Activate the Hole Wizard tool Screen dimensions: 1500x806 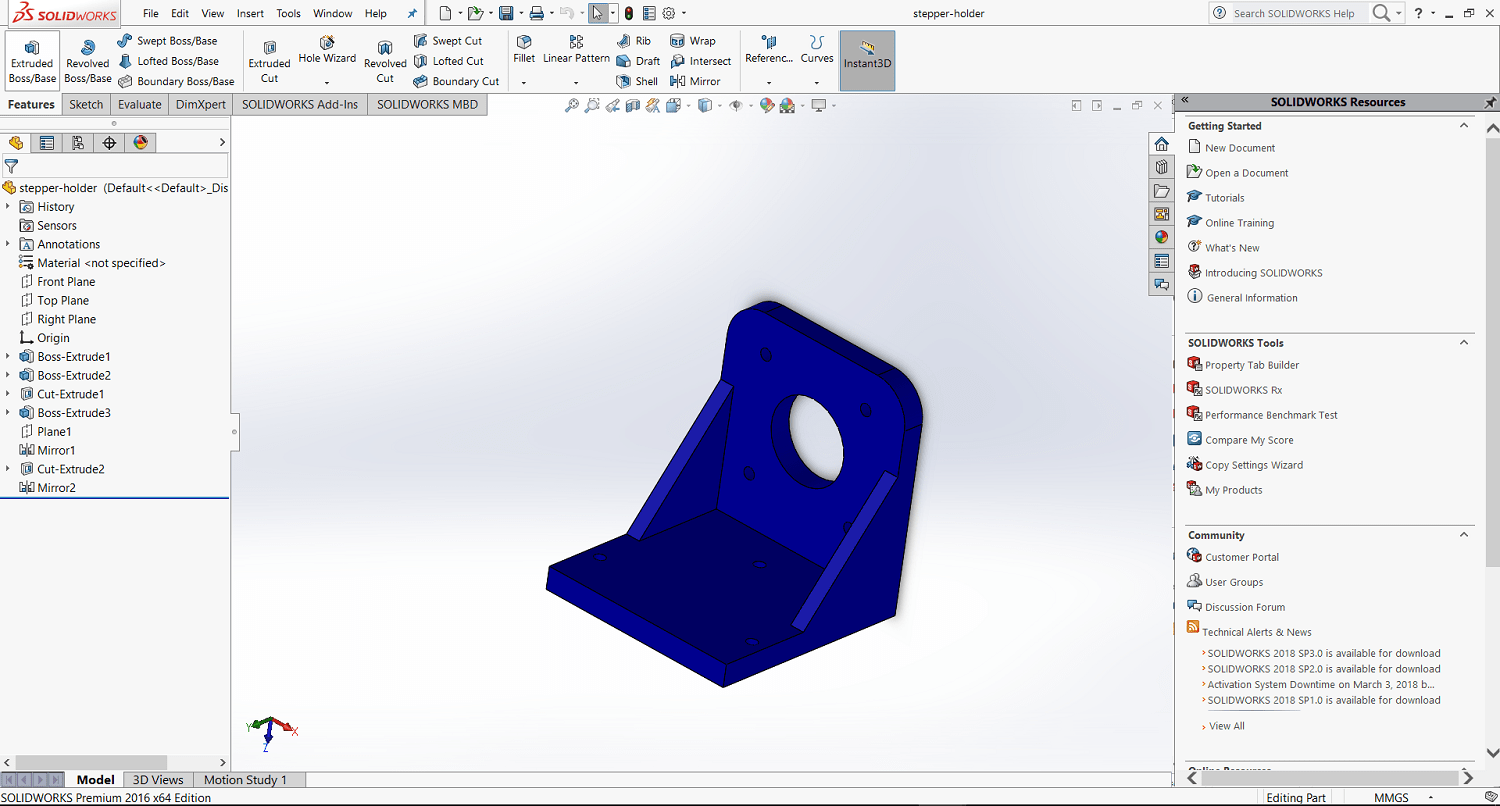click(x=327, y=50)
